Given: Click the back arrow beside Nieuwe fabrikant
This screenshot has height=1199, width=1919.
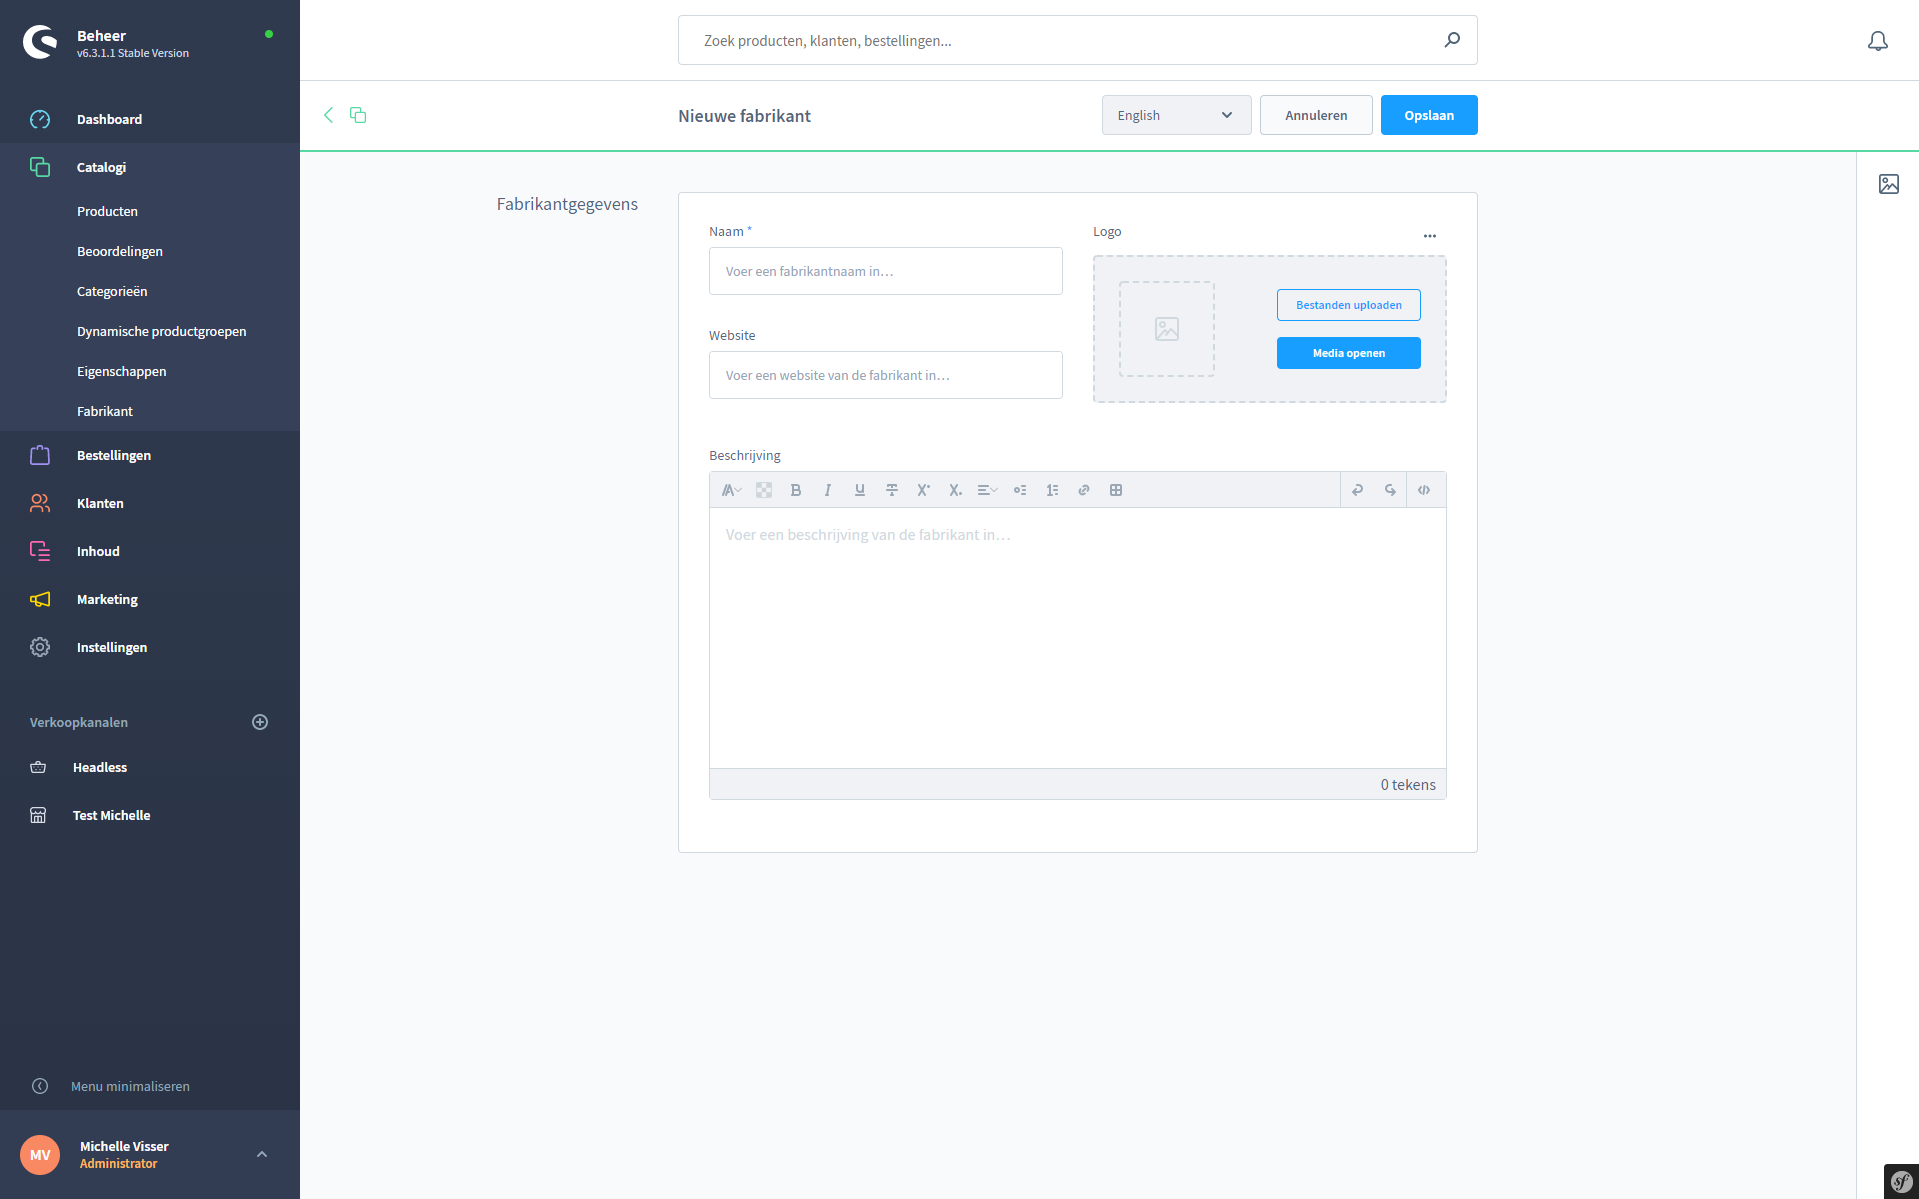Looking at the screenshot, I should [x=328, y=115].
